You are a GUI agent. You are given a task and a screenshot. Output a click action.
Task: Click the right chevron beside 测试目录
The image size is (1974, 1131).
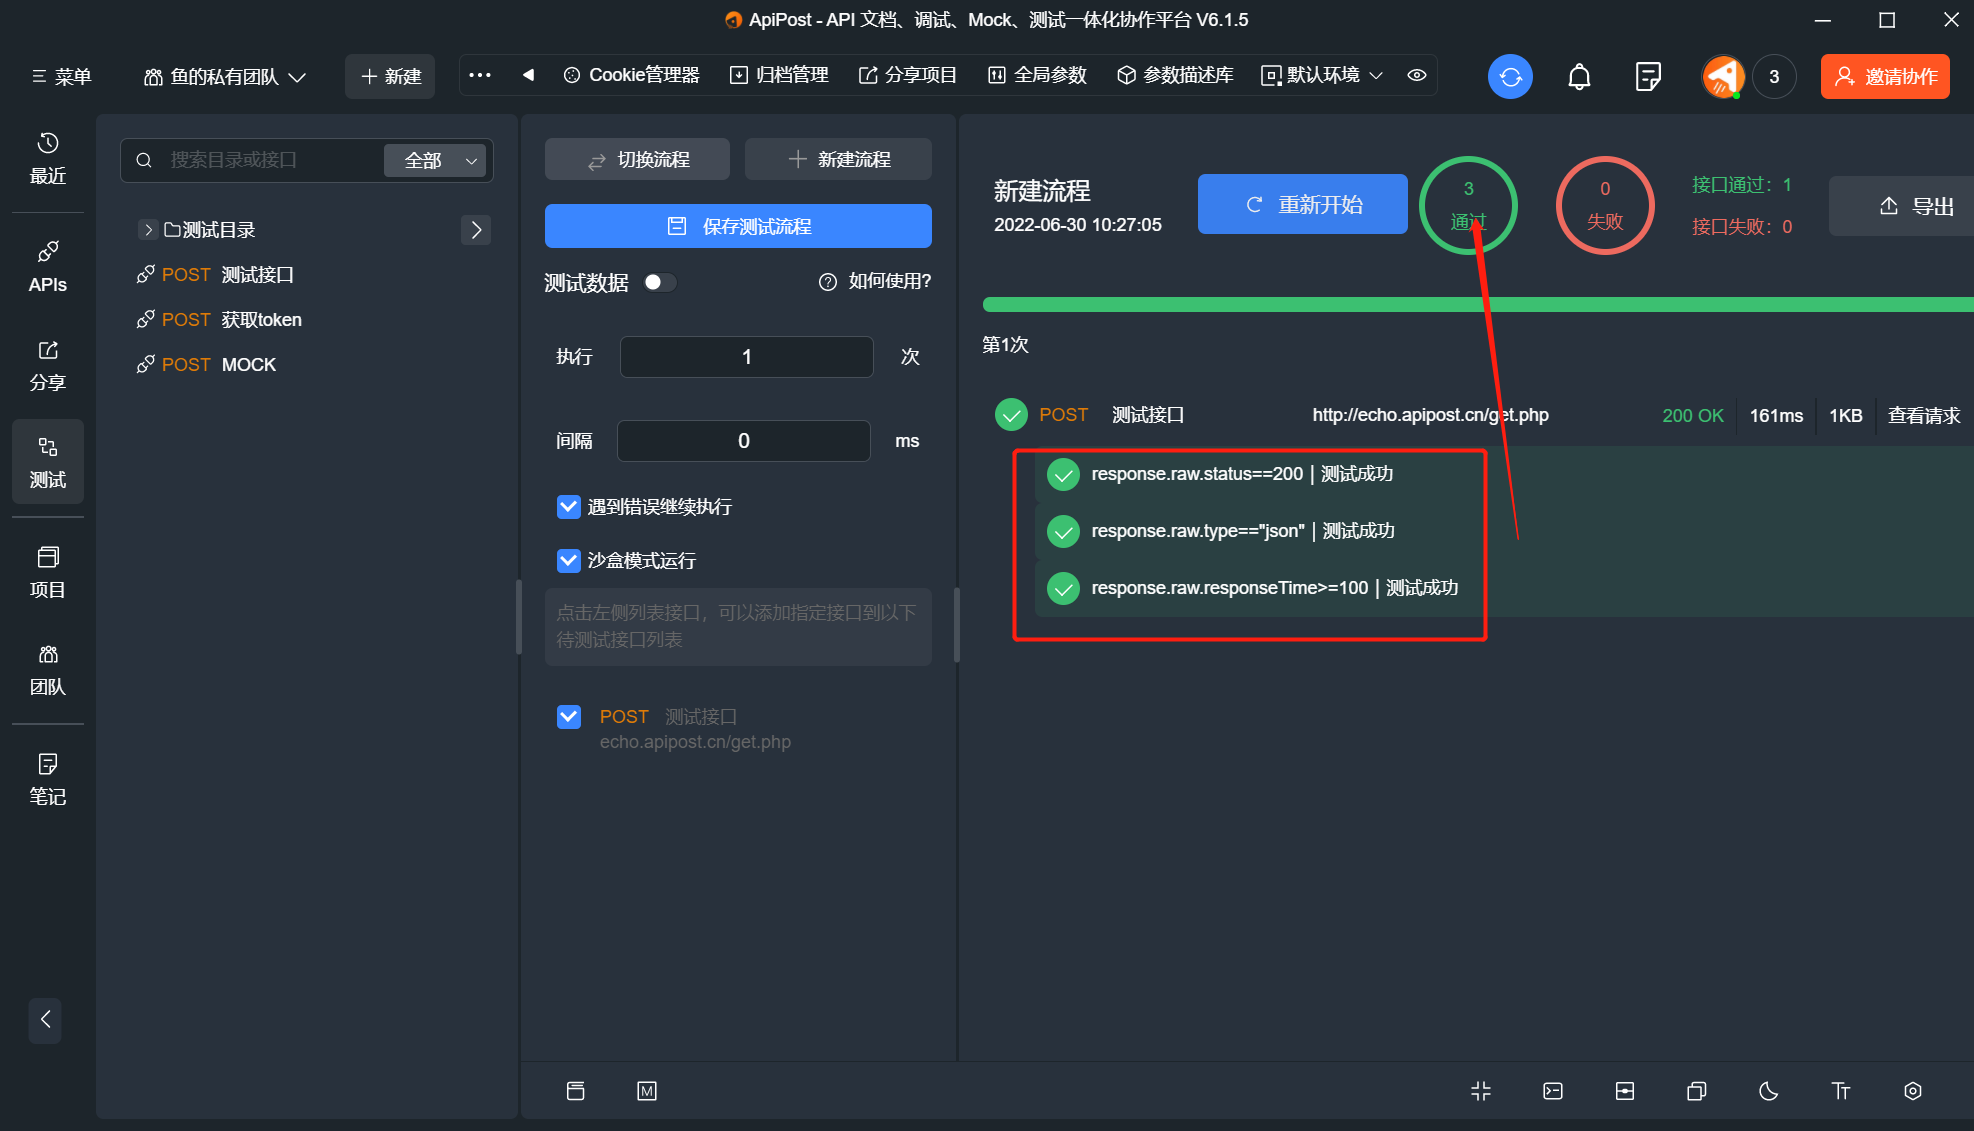tap(476, 230)
